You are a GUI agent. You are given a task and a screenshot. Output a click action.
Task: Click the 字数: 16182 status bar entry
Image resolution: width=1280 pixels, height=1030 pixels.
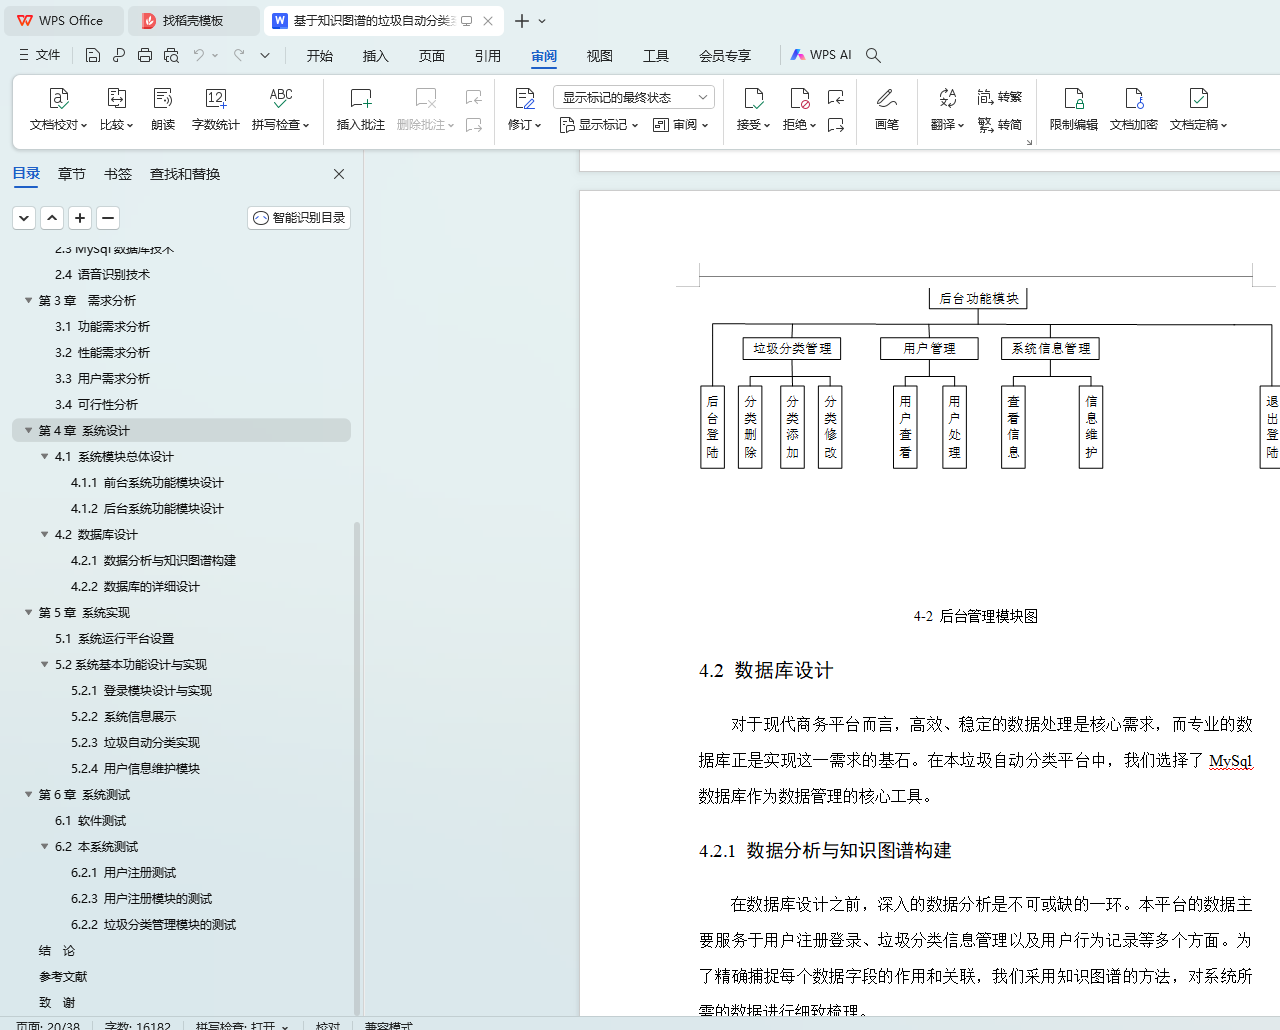point(138,1025)
